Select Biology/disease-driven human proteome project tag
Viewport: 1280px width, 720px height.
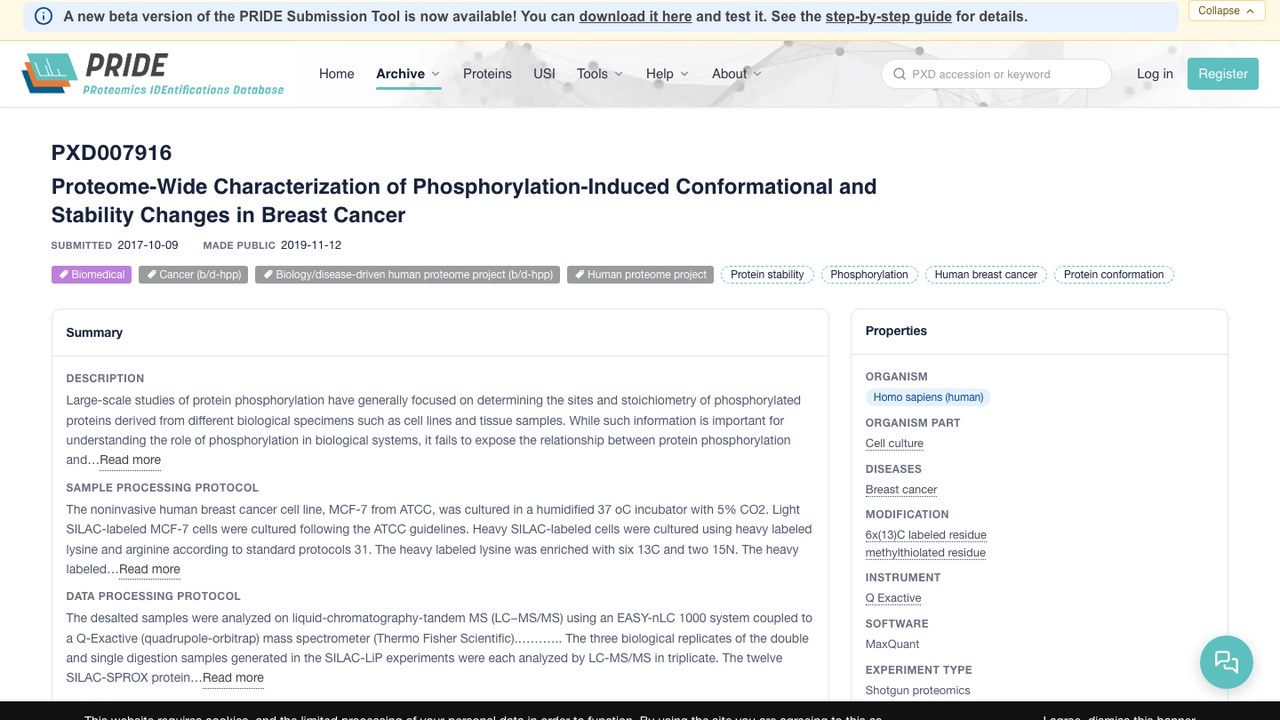408,274
